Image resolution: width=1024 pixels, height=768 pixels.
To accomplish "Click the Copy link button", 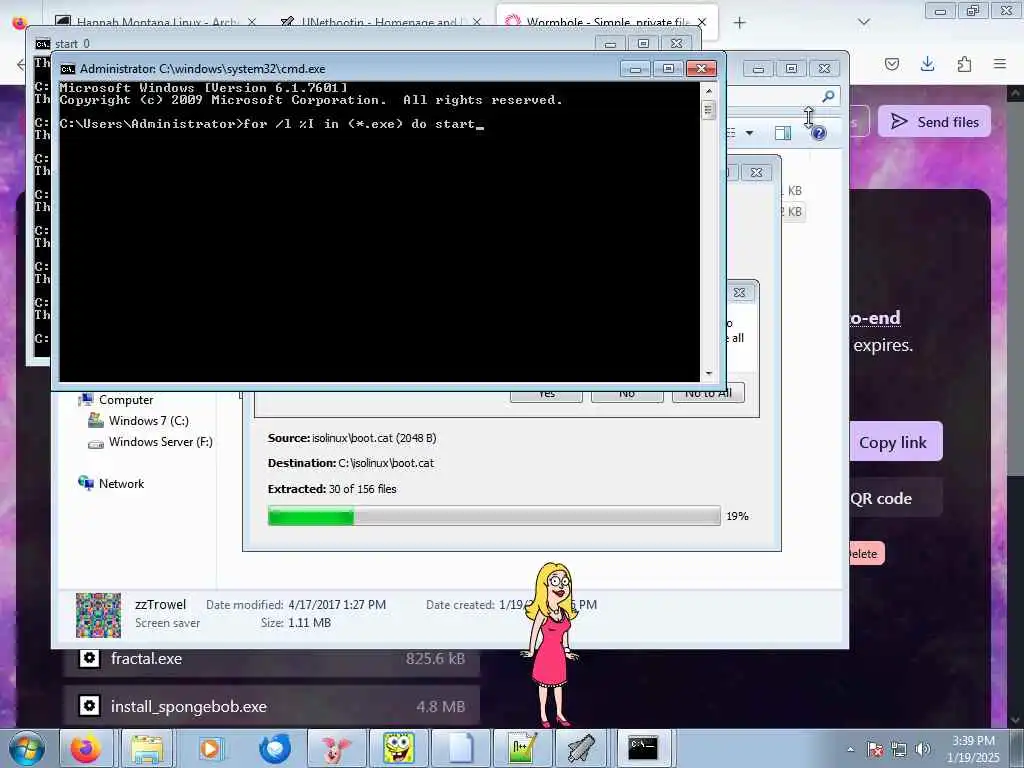I will coord(896,442).
